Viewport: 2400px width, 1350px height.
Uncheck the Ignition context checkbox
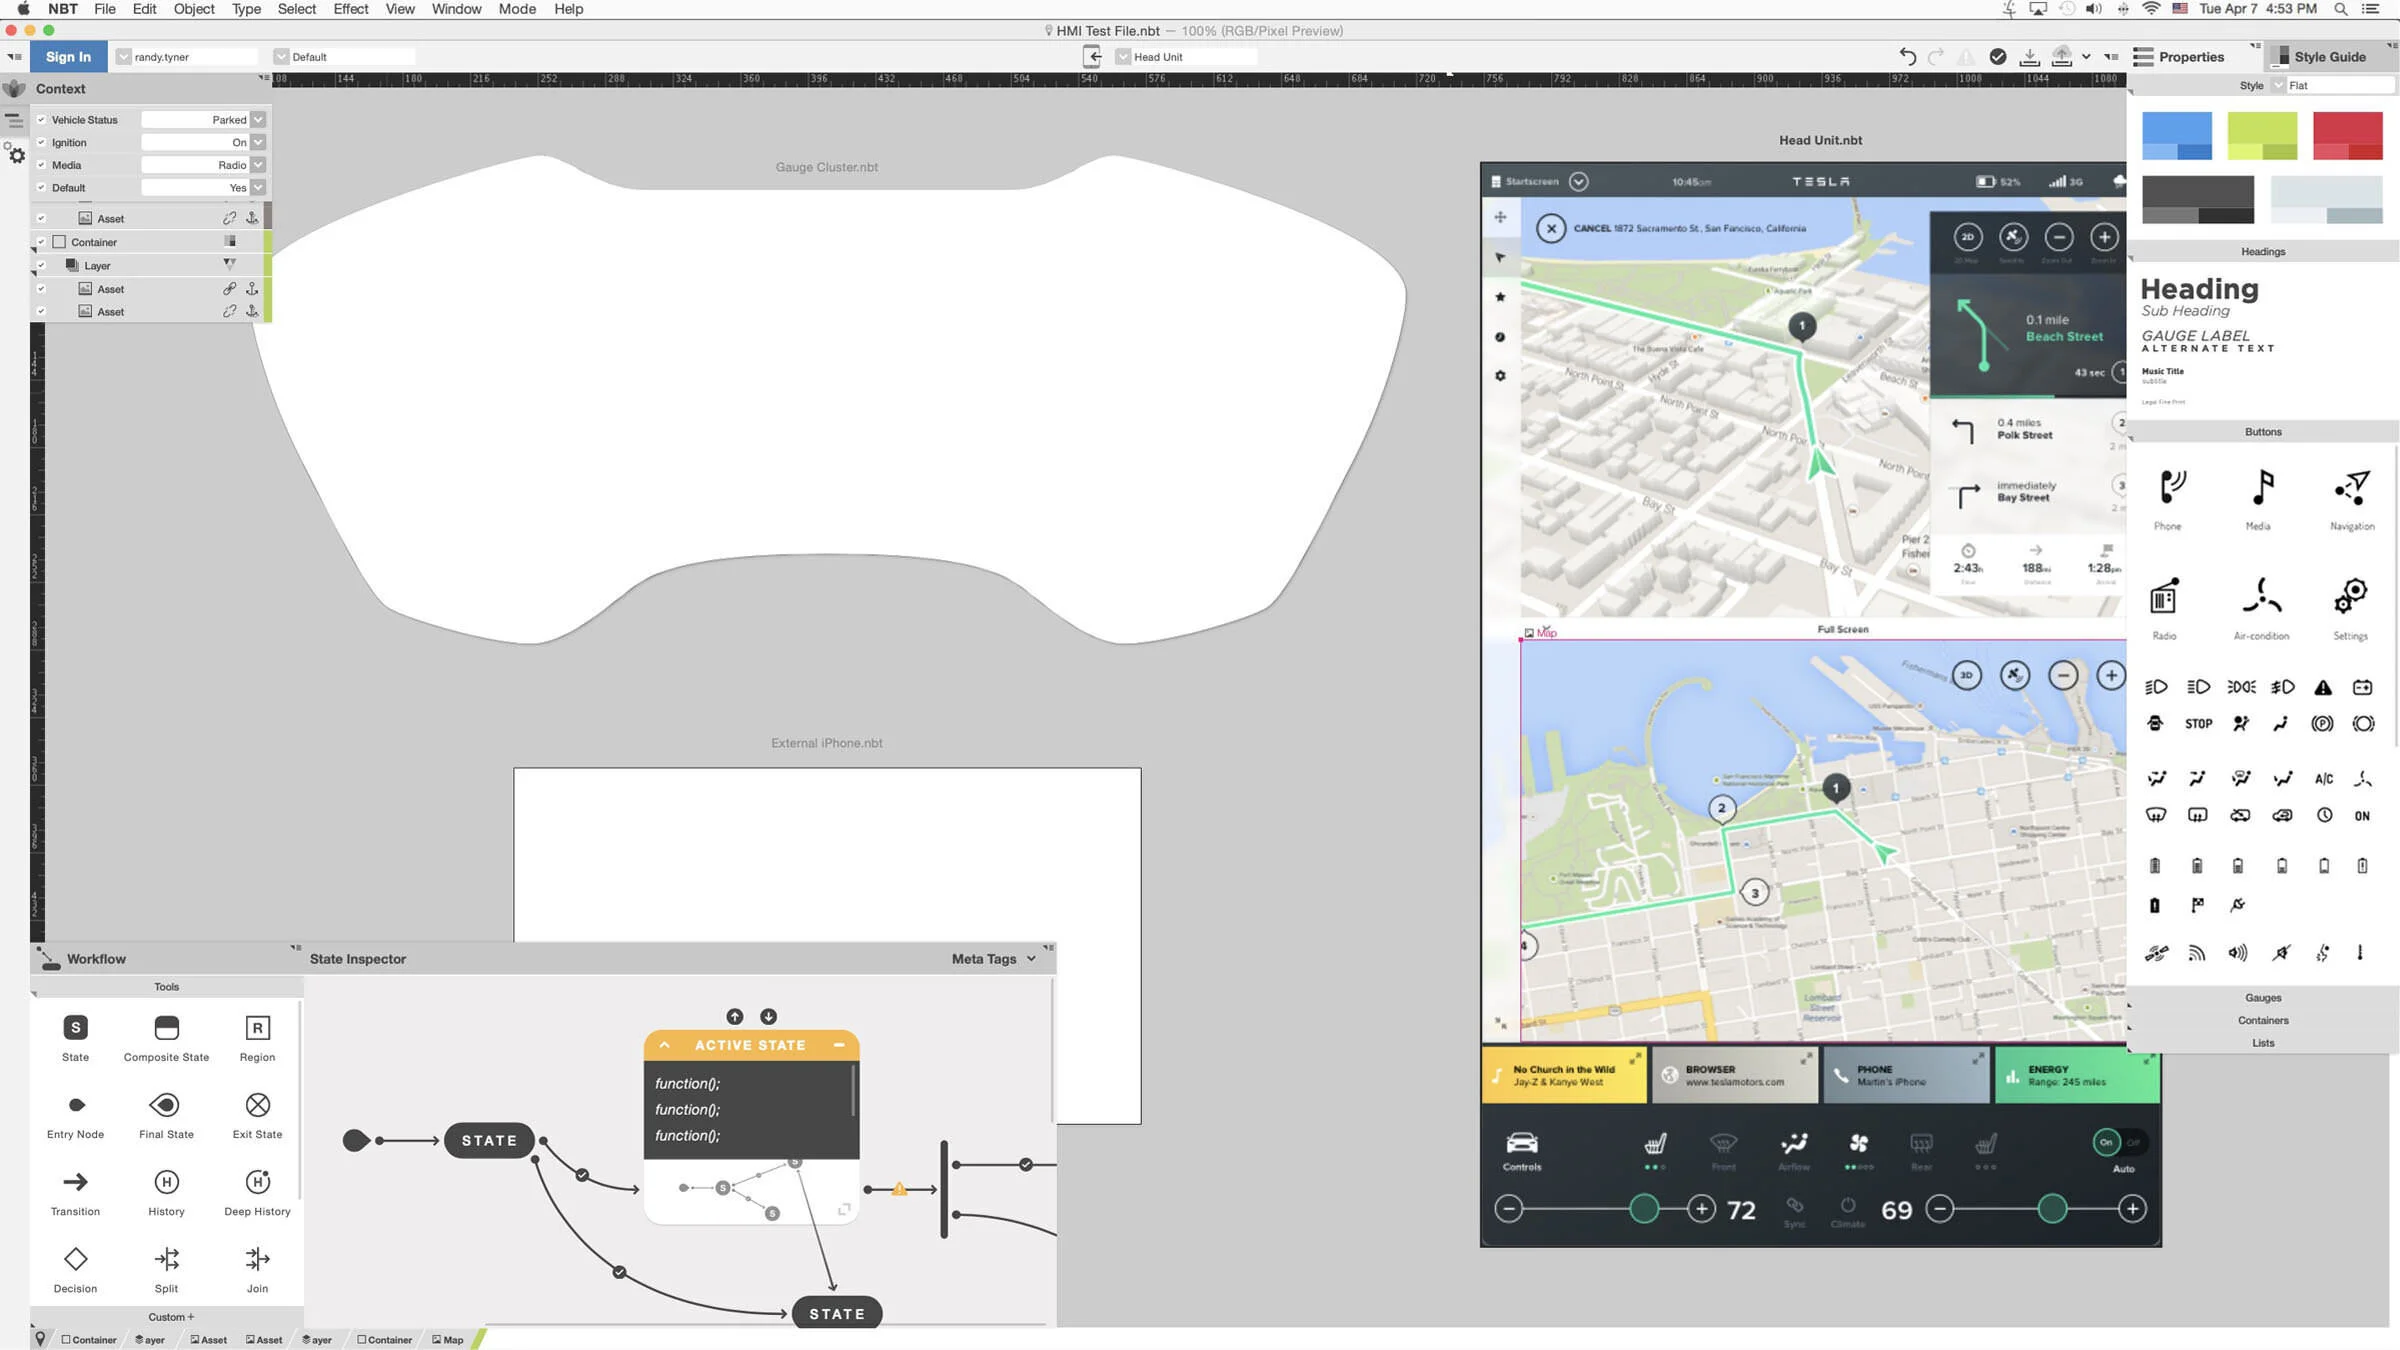coord(41,143)
